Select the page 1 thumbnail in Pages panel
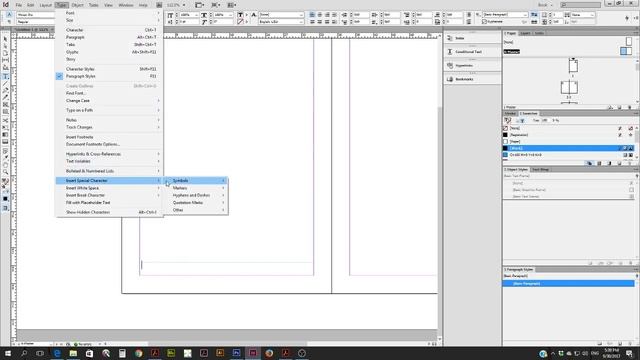 [x=573, y=66]
